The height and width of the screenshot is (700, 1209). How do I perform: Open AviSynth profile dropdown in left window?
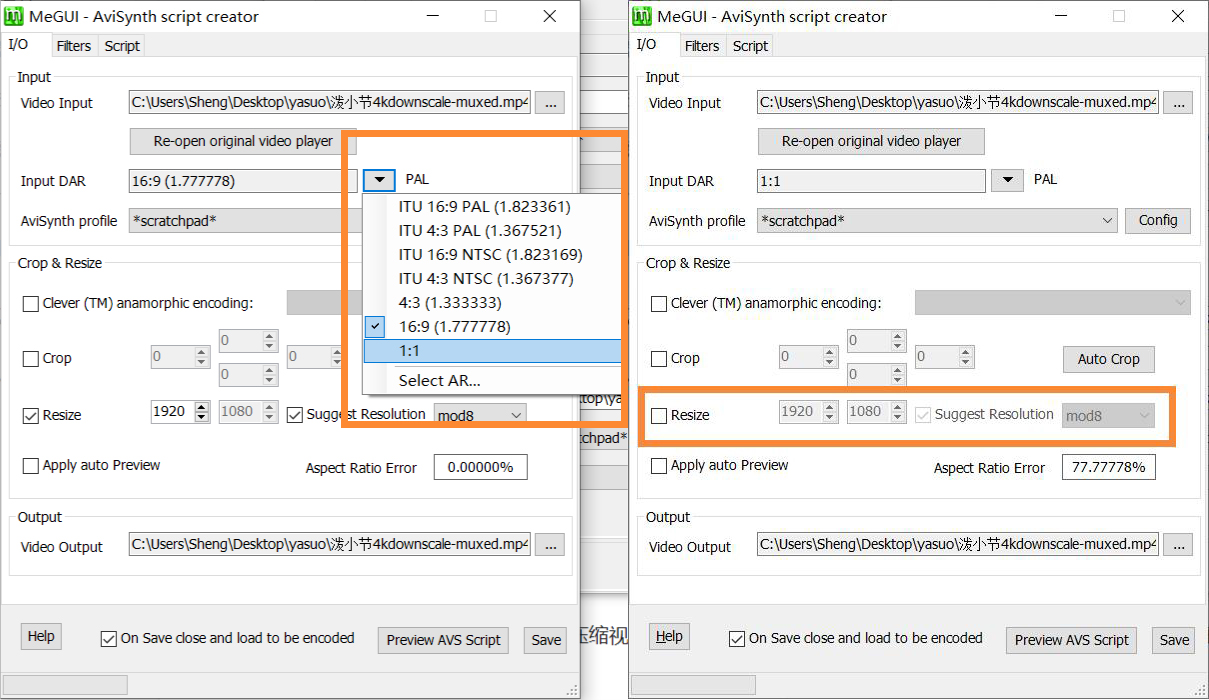243,220
